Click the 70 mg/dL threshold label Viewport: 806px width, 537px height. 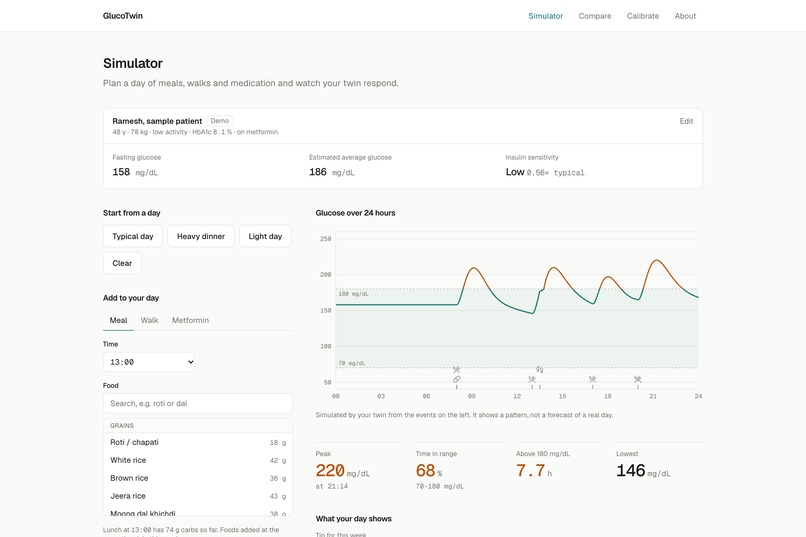tap(352, 363)
